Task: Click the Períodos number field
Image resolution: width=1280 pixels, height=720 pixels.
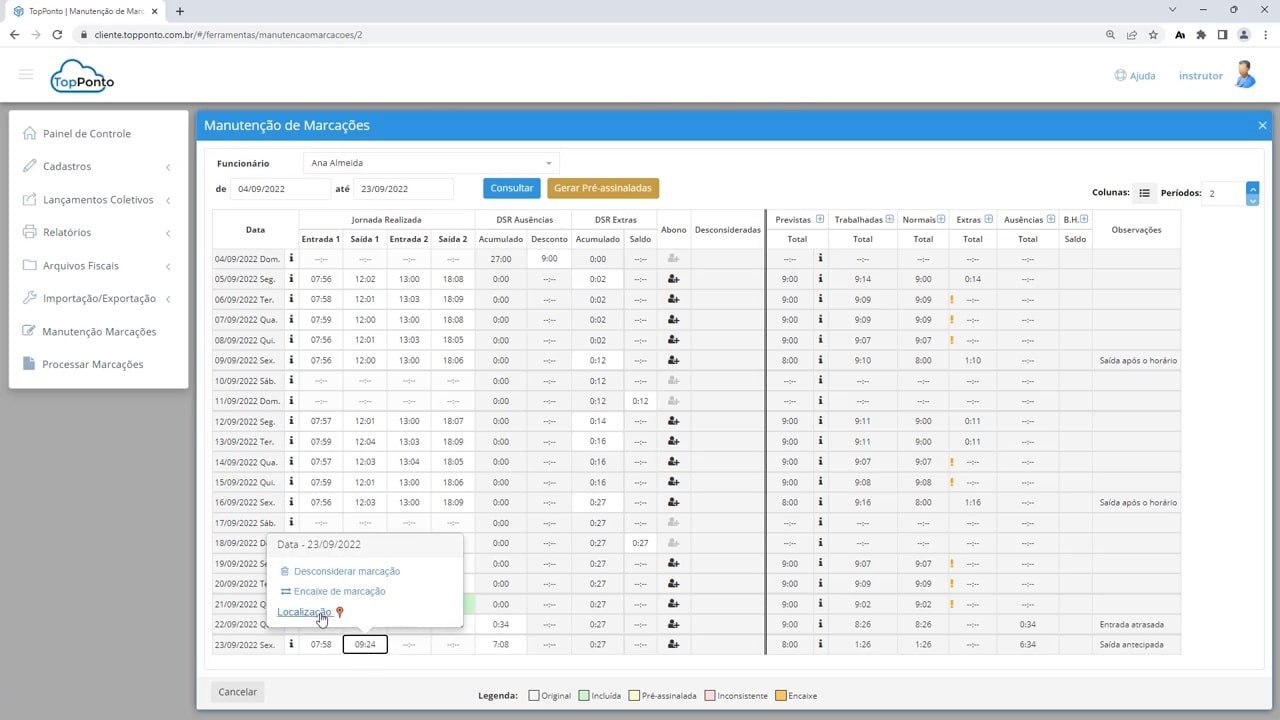Action: coord(1224,193)
